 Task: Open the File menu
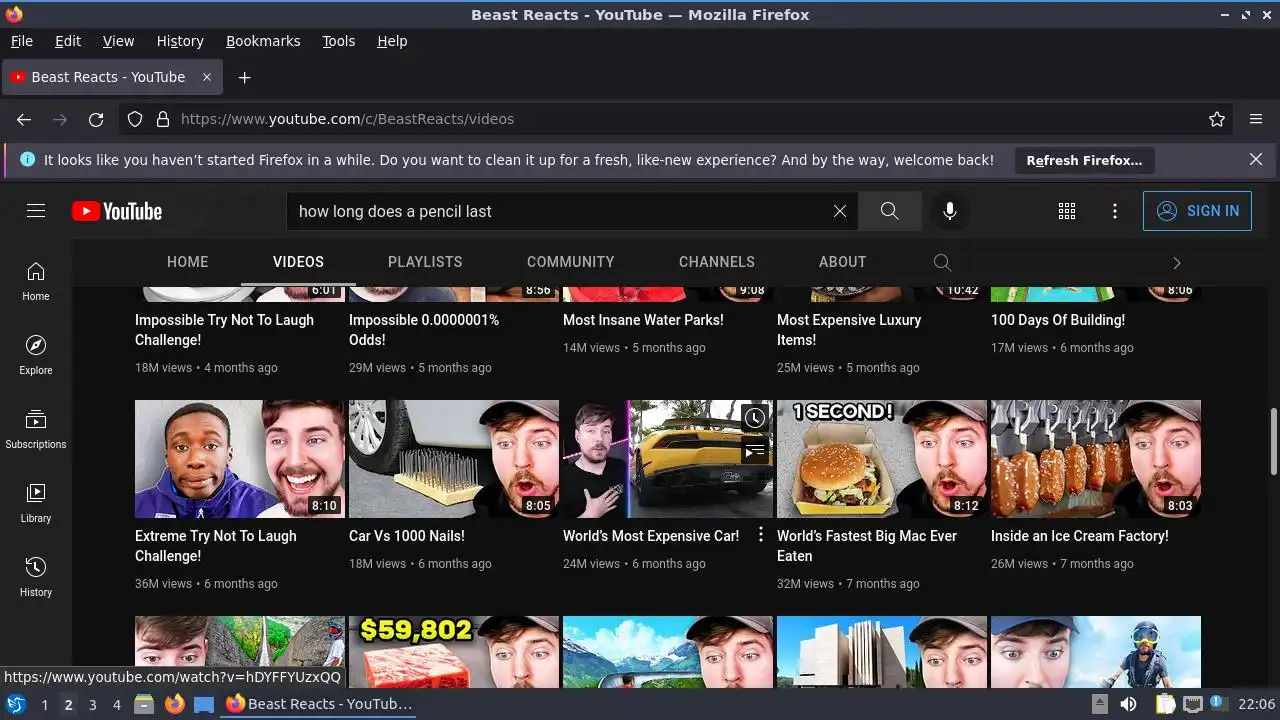pyautogui.click(x=21, y=41)
